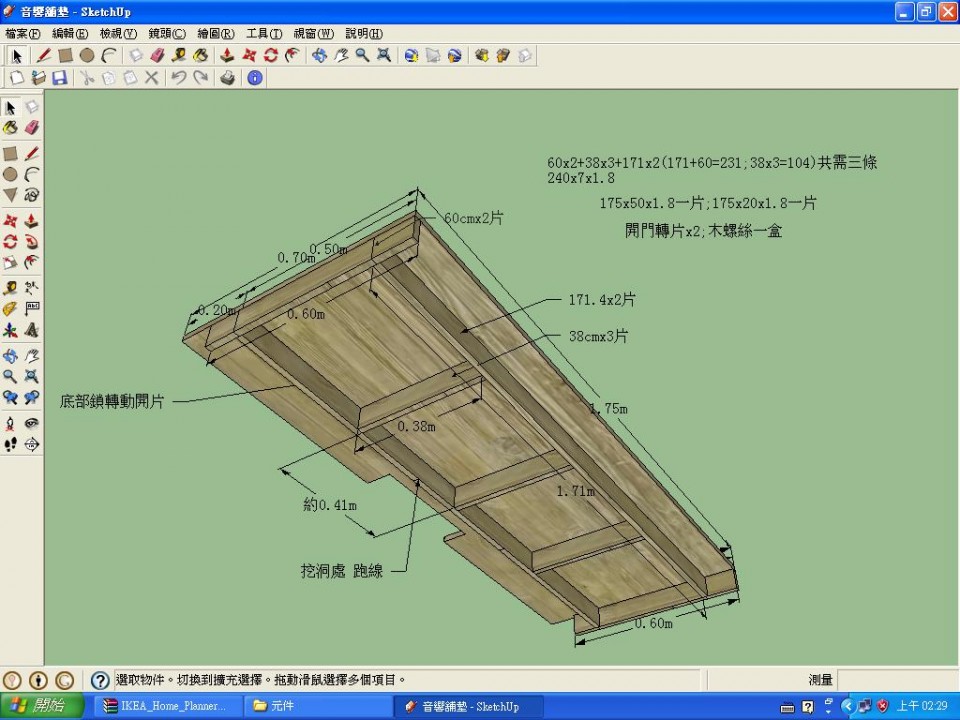Click the Undo arrow icon

(x=179, y=78)
